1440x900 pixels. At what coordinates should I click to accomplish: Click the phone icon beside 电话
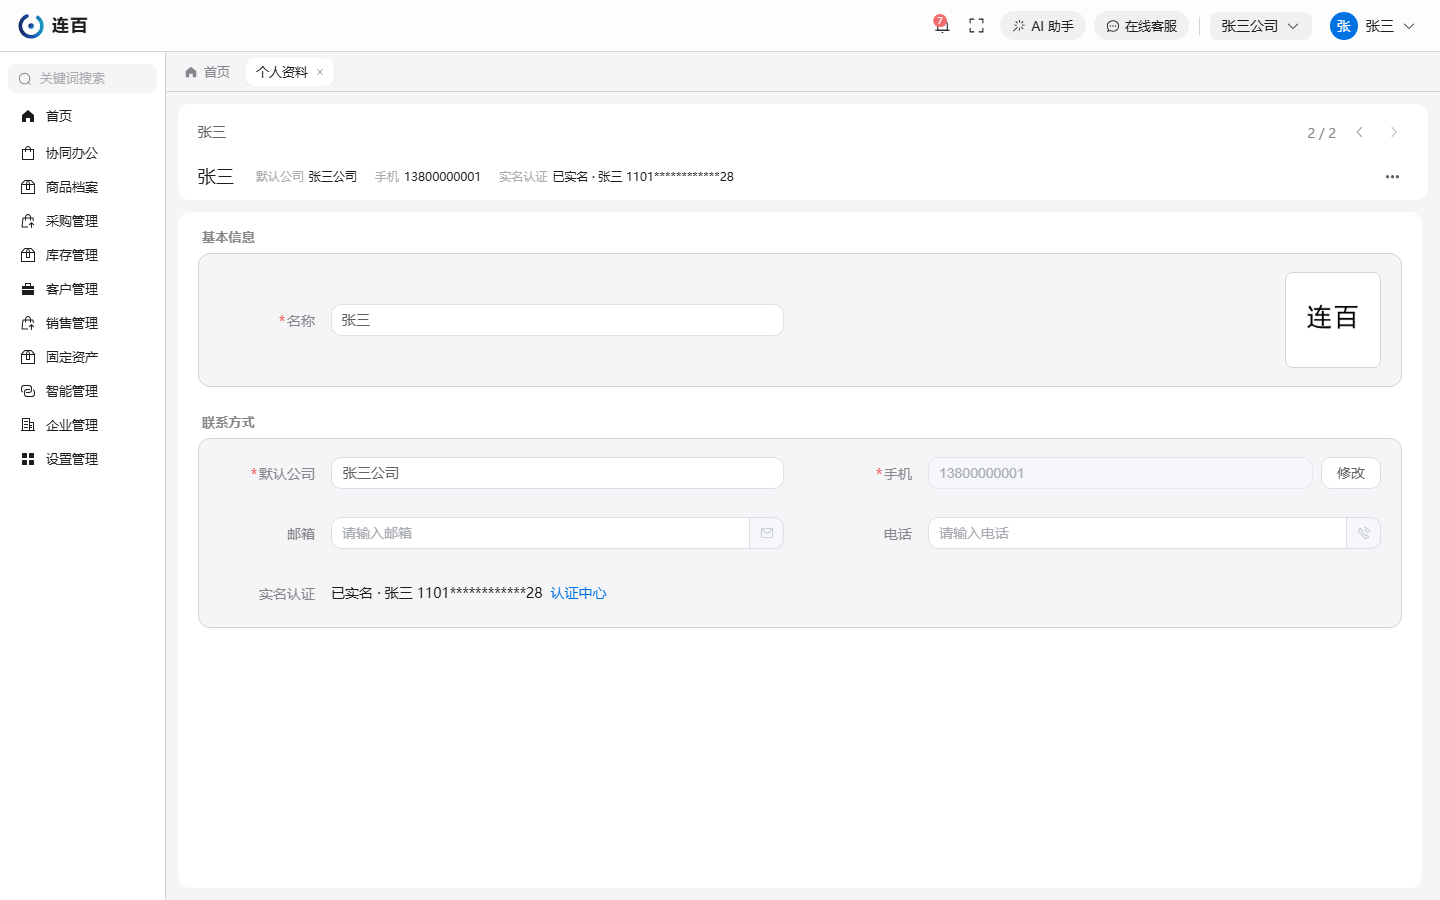tap(1364, 533)
